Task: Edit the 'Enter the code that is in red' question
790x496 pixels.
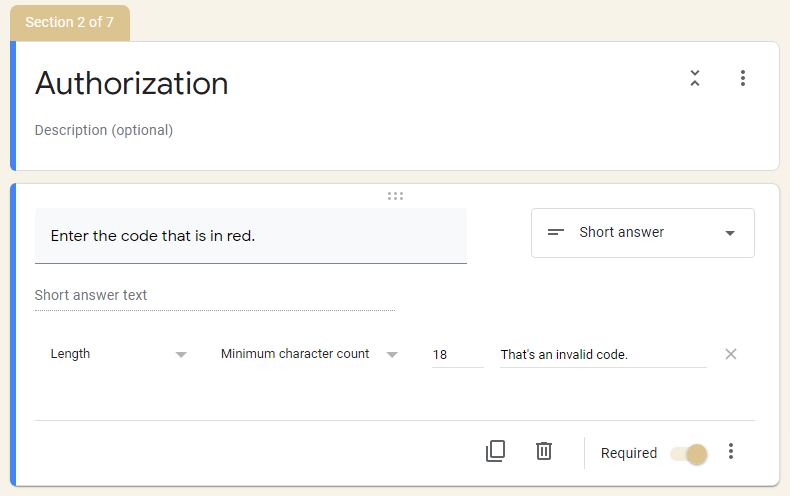Action: 251,236
